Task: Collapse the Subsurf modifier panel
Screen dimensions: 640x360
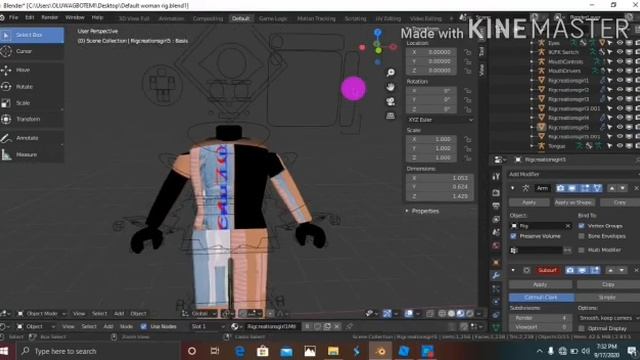Action: click(513, 270)
